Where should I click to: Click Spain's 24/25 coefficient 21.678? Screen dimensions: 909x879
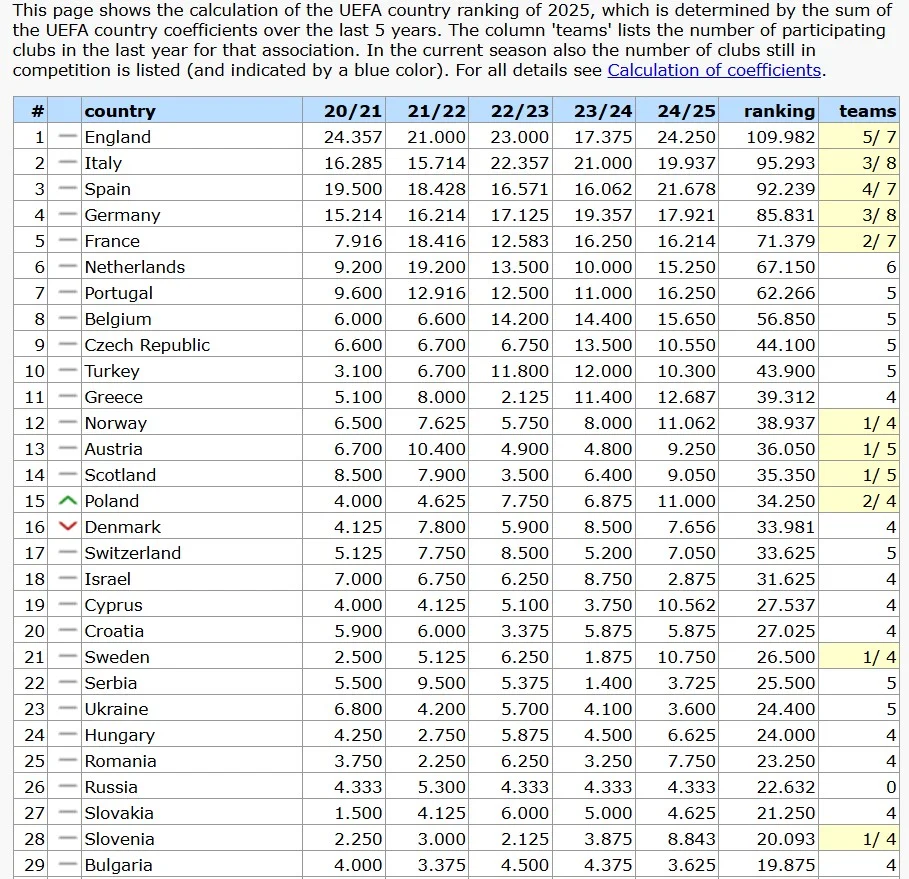click(x=687, y=189)
